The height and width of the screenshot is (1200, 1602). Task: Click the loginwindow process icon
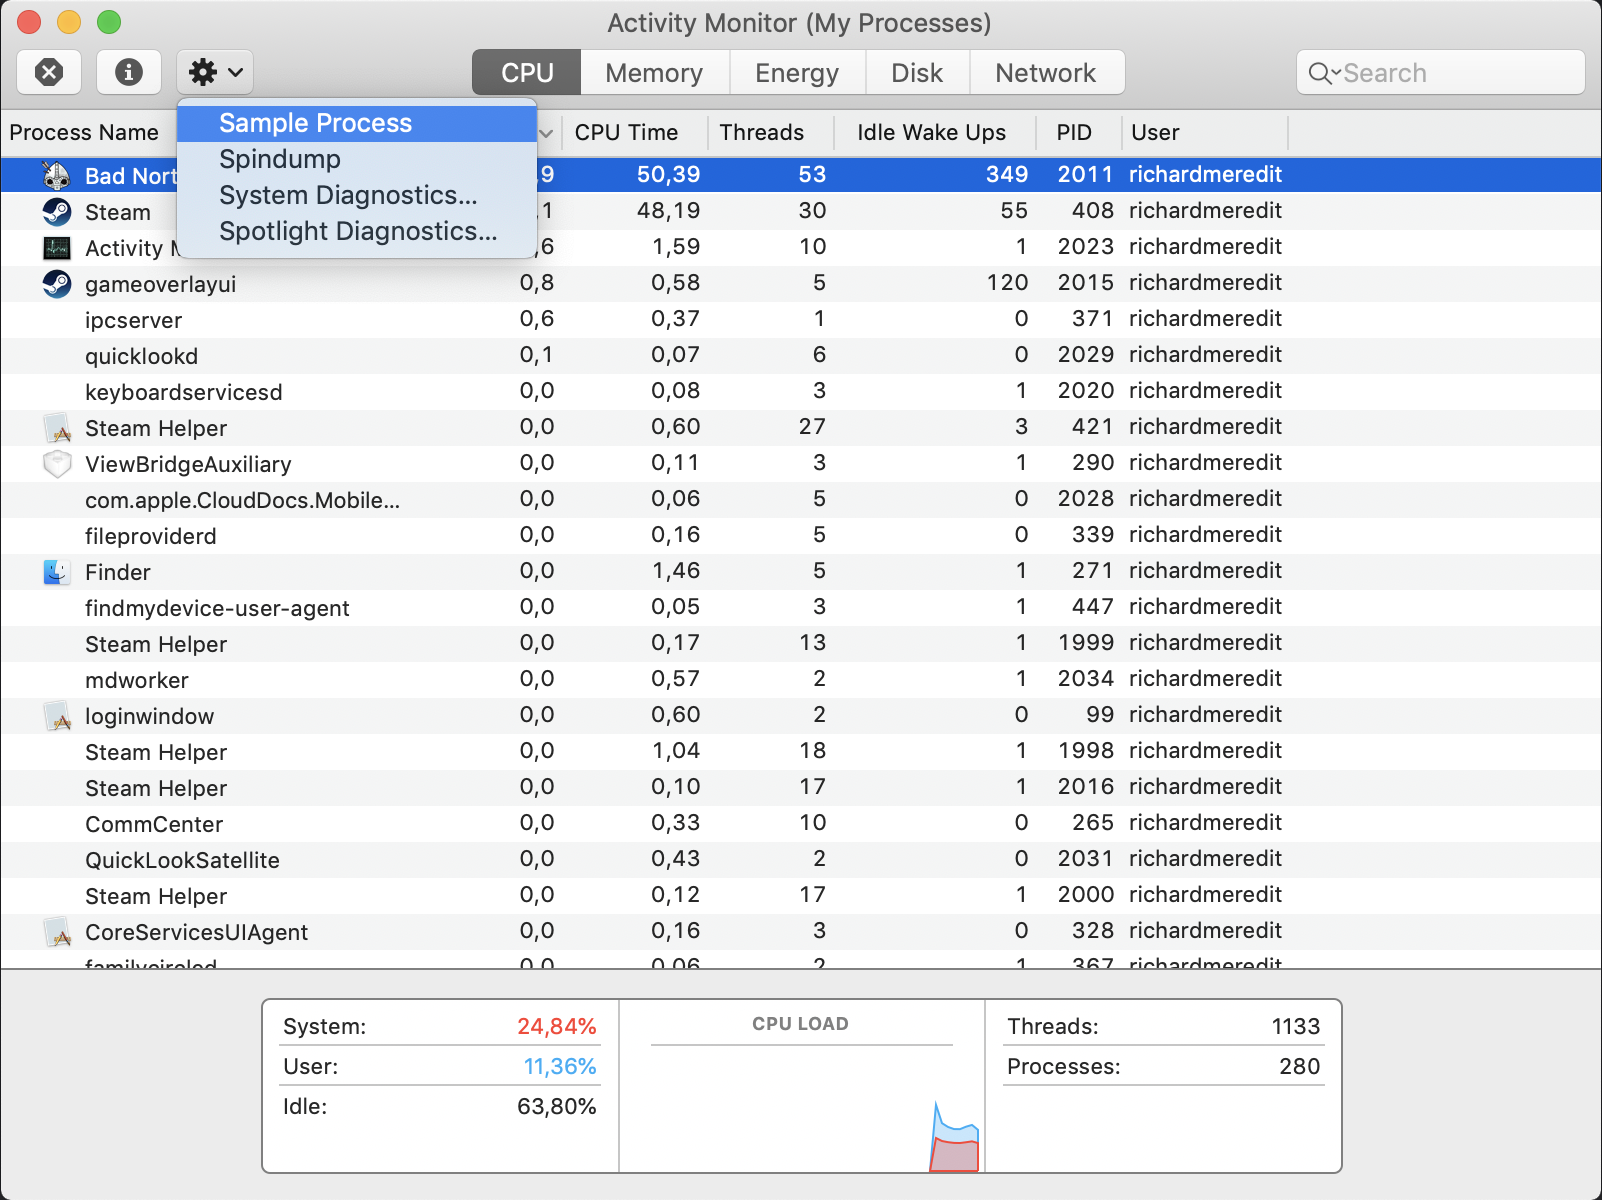[57, 716]
